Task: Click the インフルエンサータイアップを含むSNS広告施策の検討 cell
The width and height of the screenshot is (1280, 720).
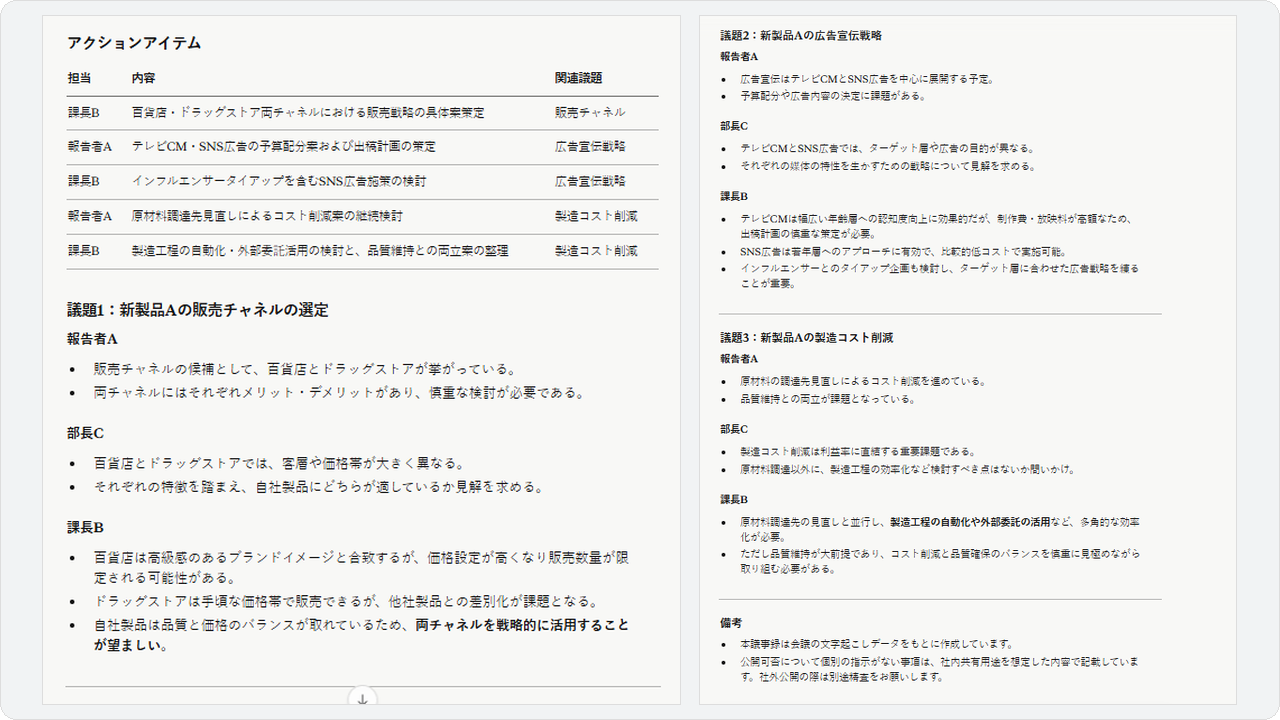Action: point(279,182)
